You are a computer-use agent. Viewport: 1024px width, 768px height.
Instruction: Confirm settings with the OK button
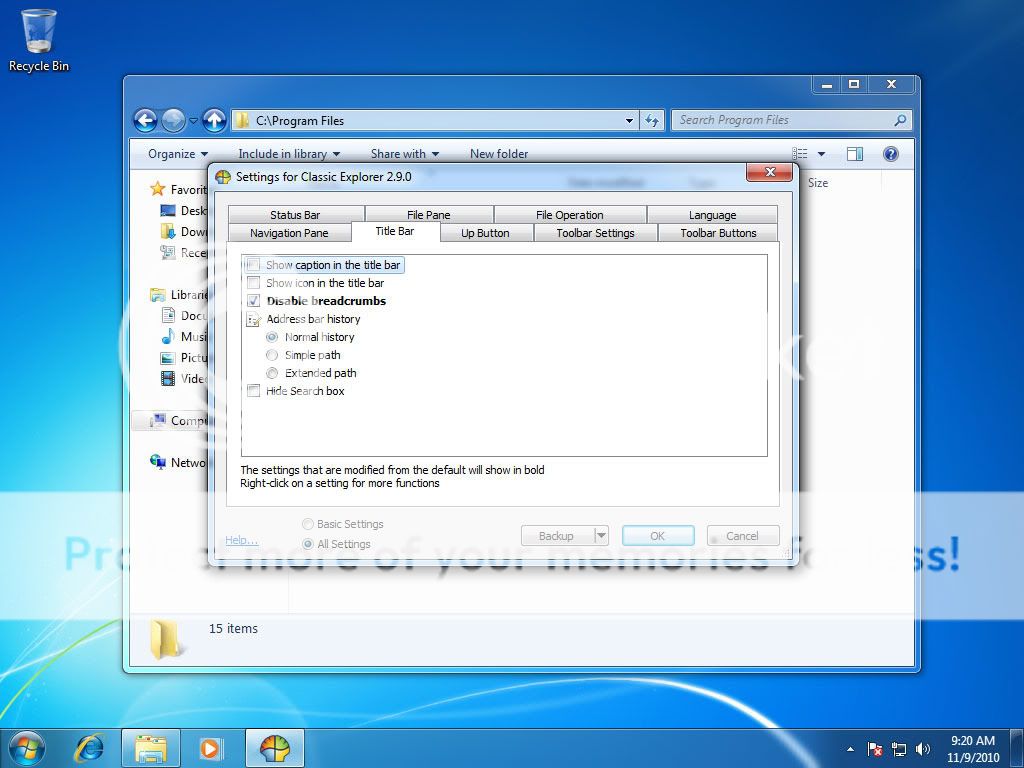[x=657, y=535]
